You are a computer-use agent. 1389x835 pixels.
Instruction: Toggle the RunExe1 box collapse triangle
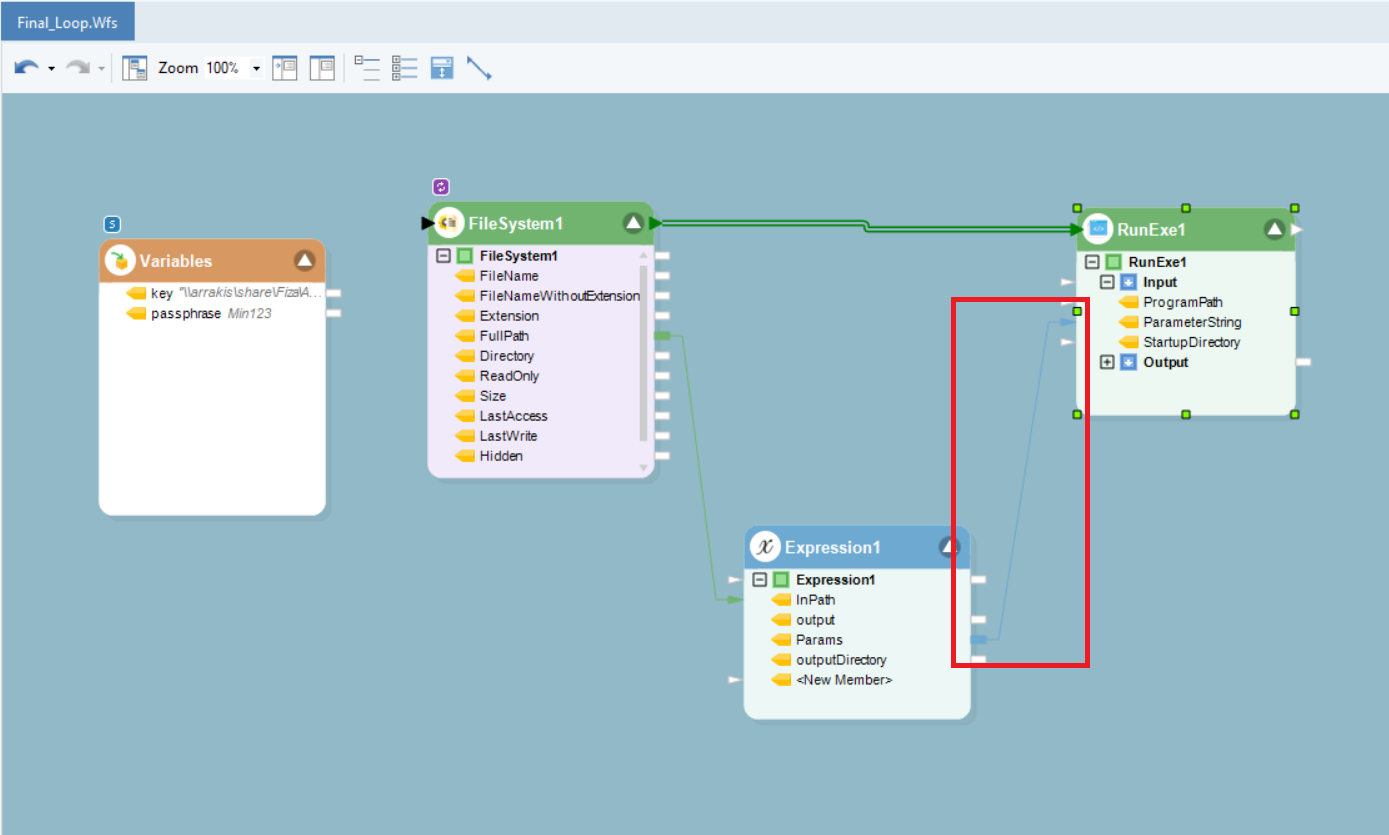pyautogui.click(x=1273, y=229)
